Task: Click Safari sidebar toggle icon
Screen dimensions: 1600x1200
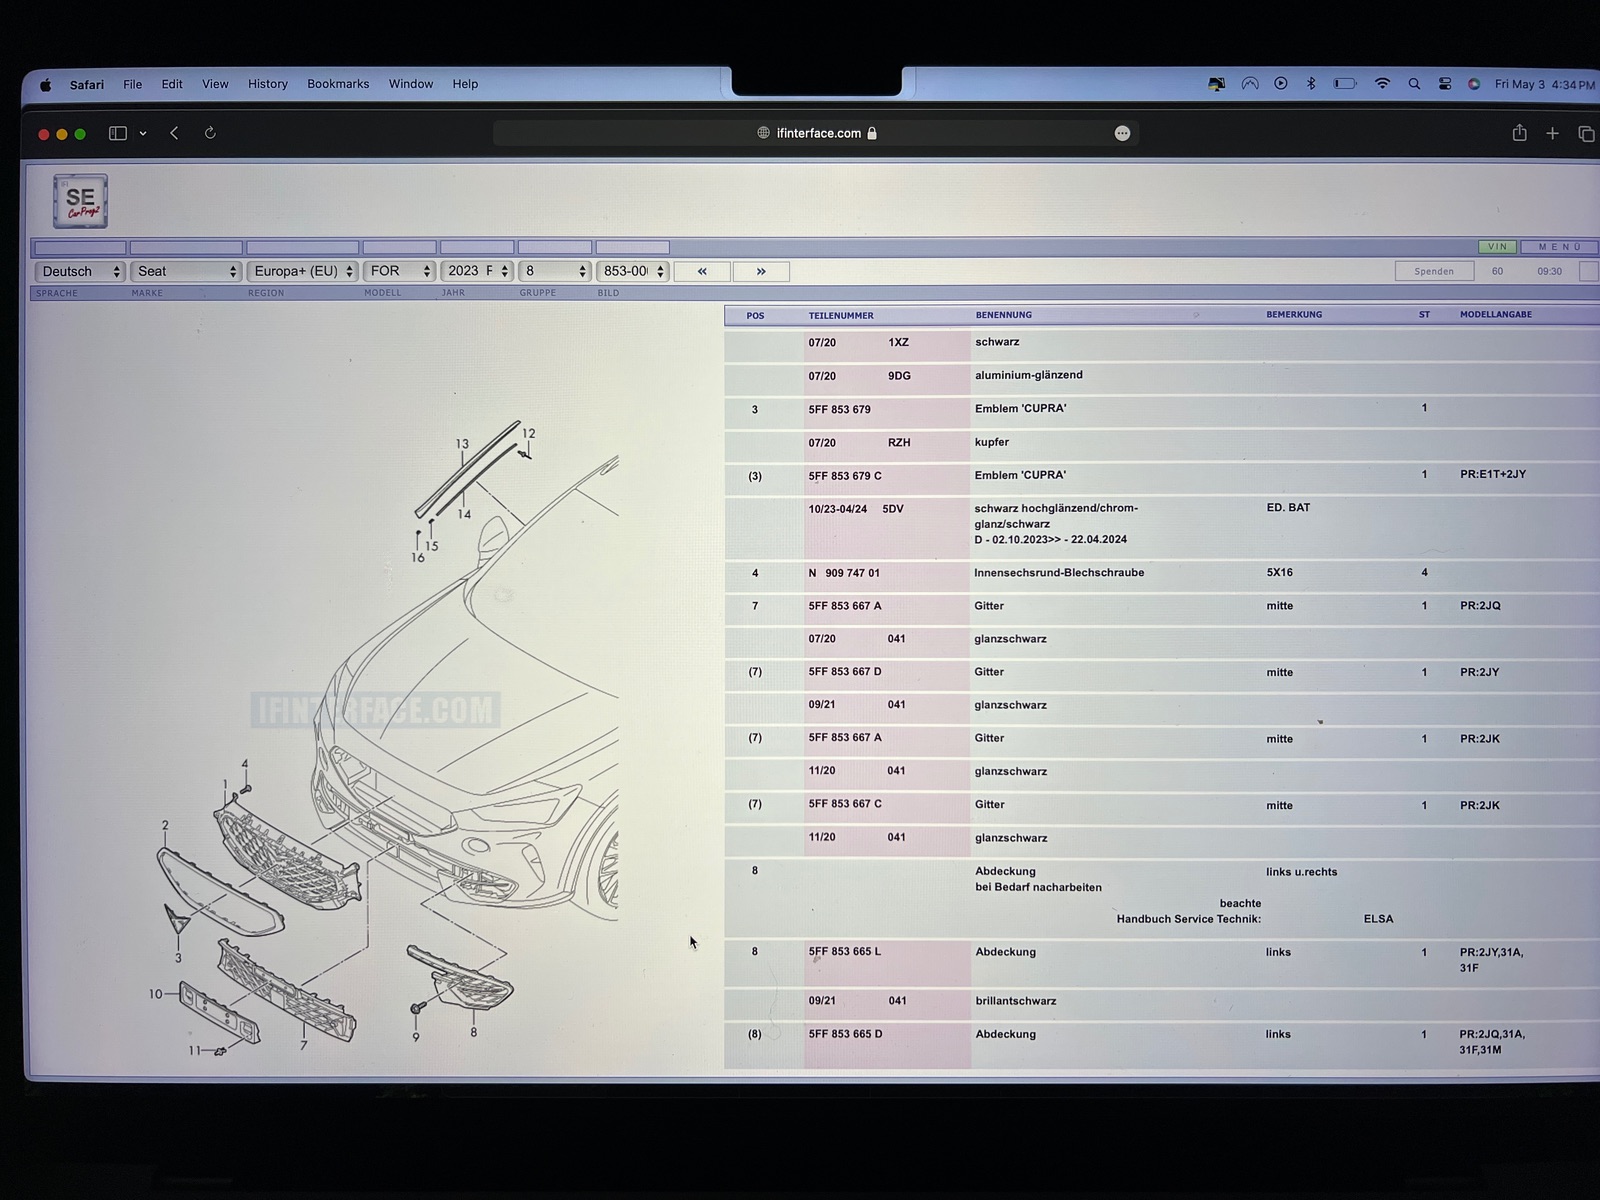Action: pos(118,133)
